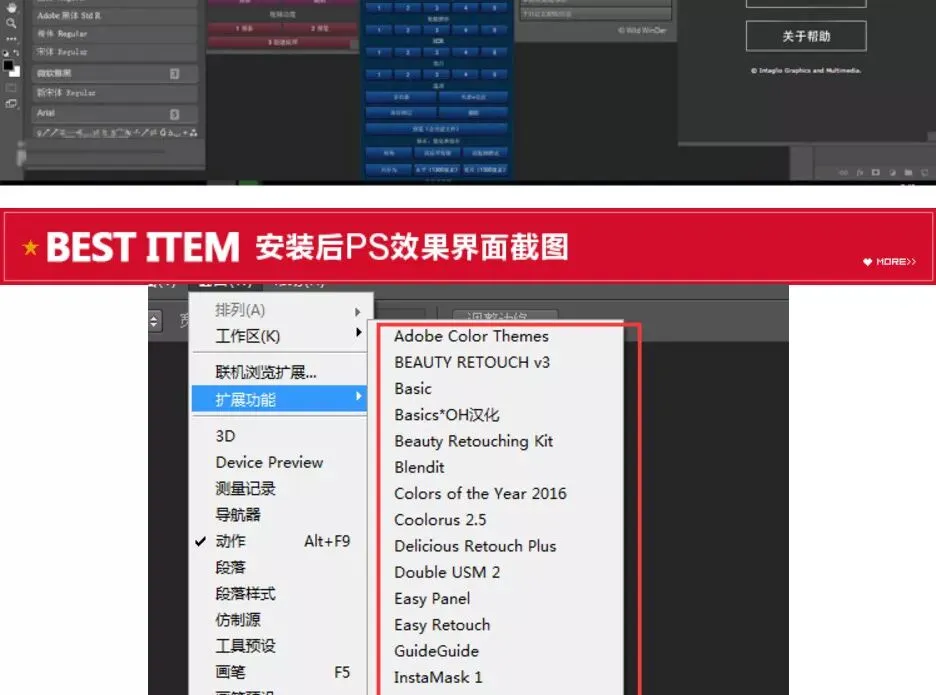Viewport: 936px width, 695px height.
Task: Pick the 楷体 Regular font row
Action: point(115,34)
